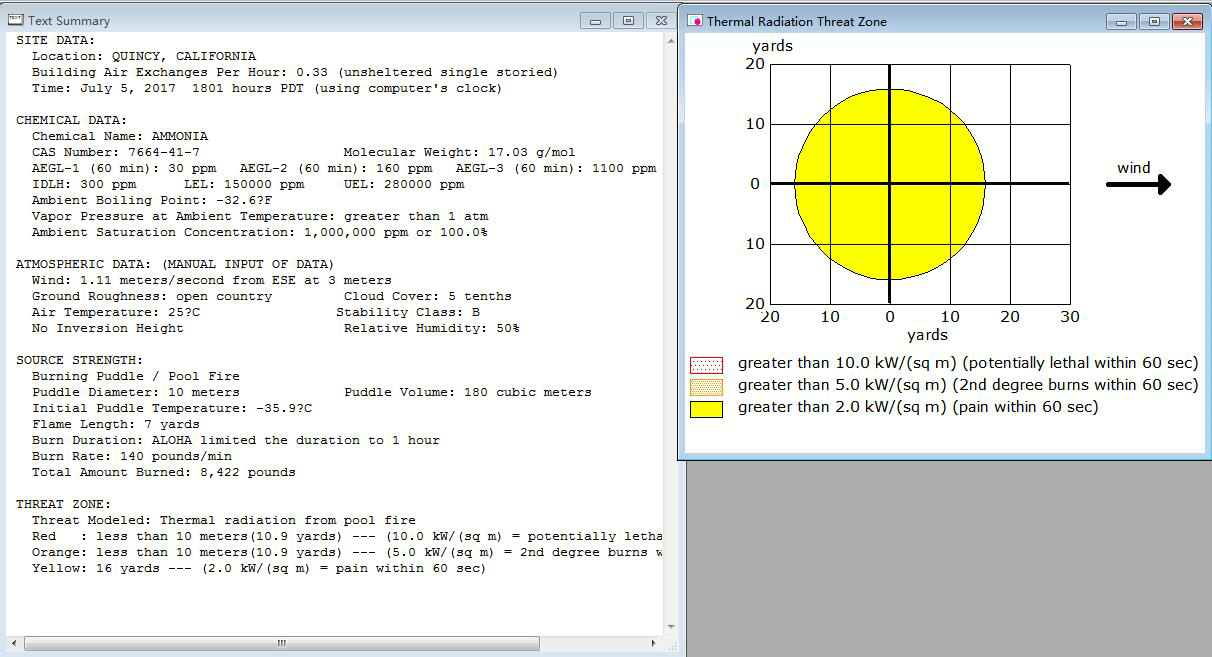Viewport: 1212px width, 657px height.
Task: Click the 'Time: July 5, 2017' line
Action: [267, 88]
